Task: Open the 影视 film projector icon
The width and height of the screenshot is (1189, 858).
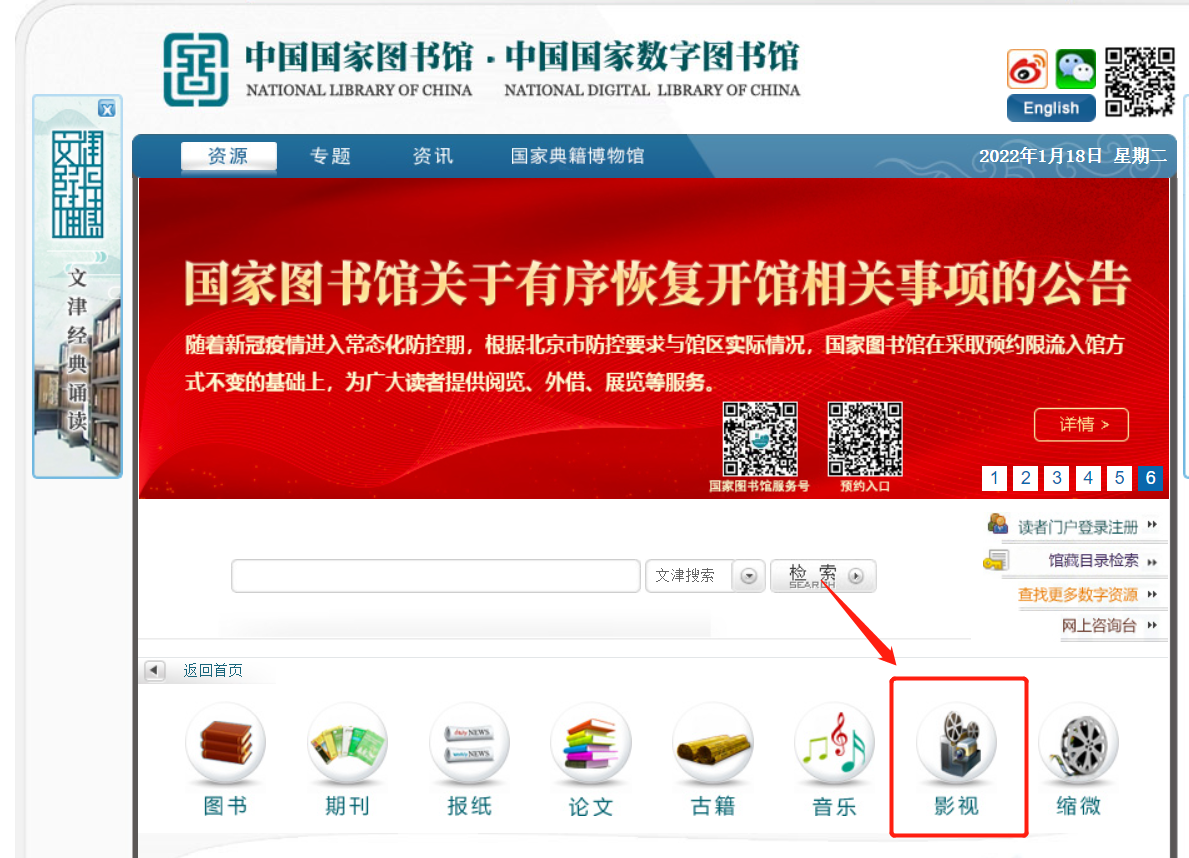Action: [956, 743]
